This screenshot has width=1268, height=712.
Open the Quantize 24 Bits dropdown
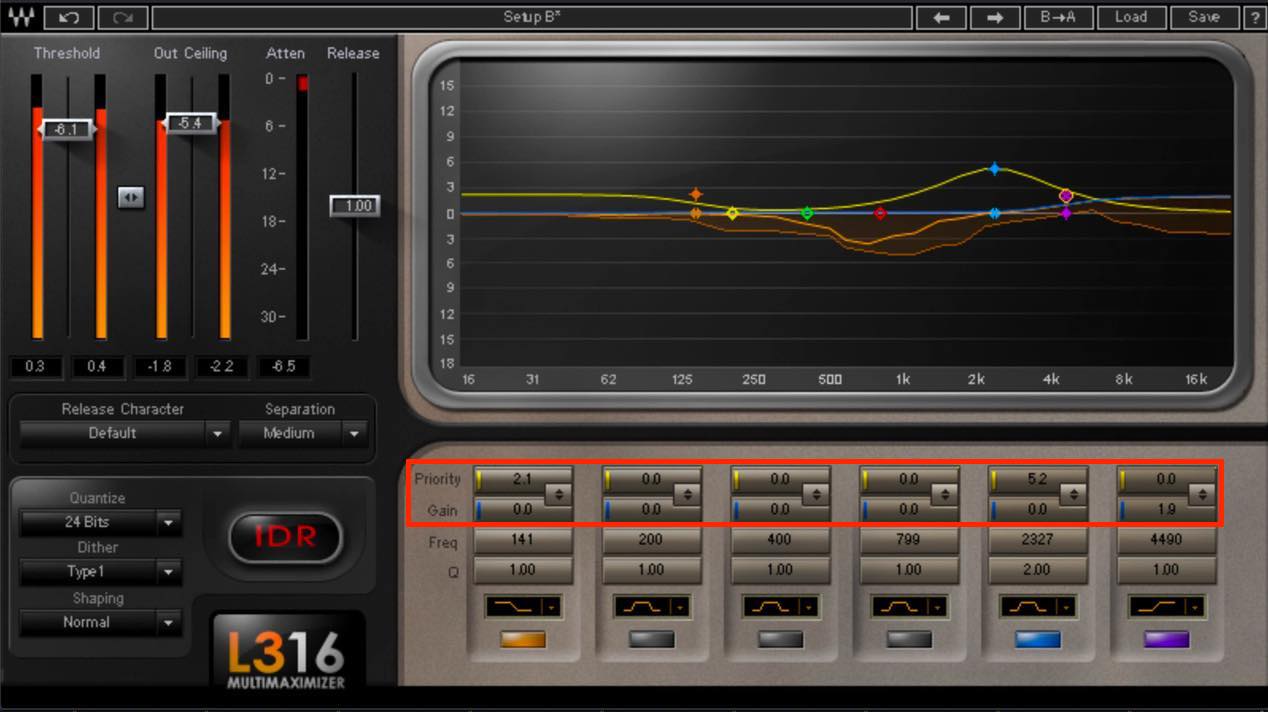100,522
